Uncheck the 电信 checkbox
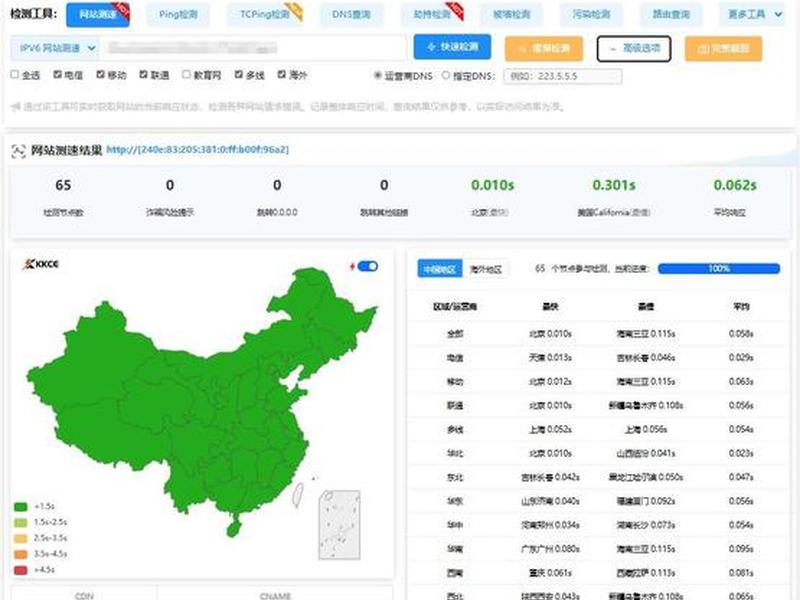The image size is (800, 600). pyautogui.click(x=58, y=74)
